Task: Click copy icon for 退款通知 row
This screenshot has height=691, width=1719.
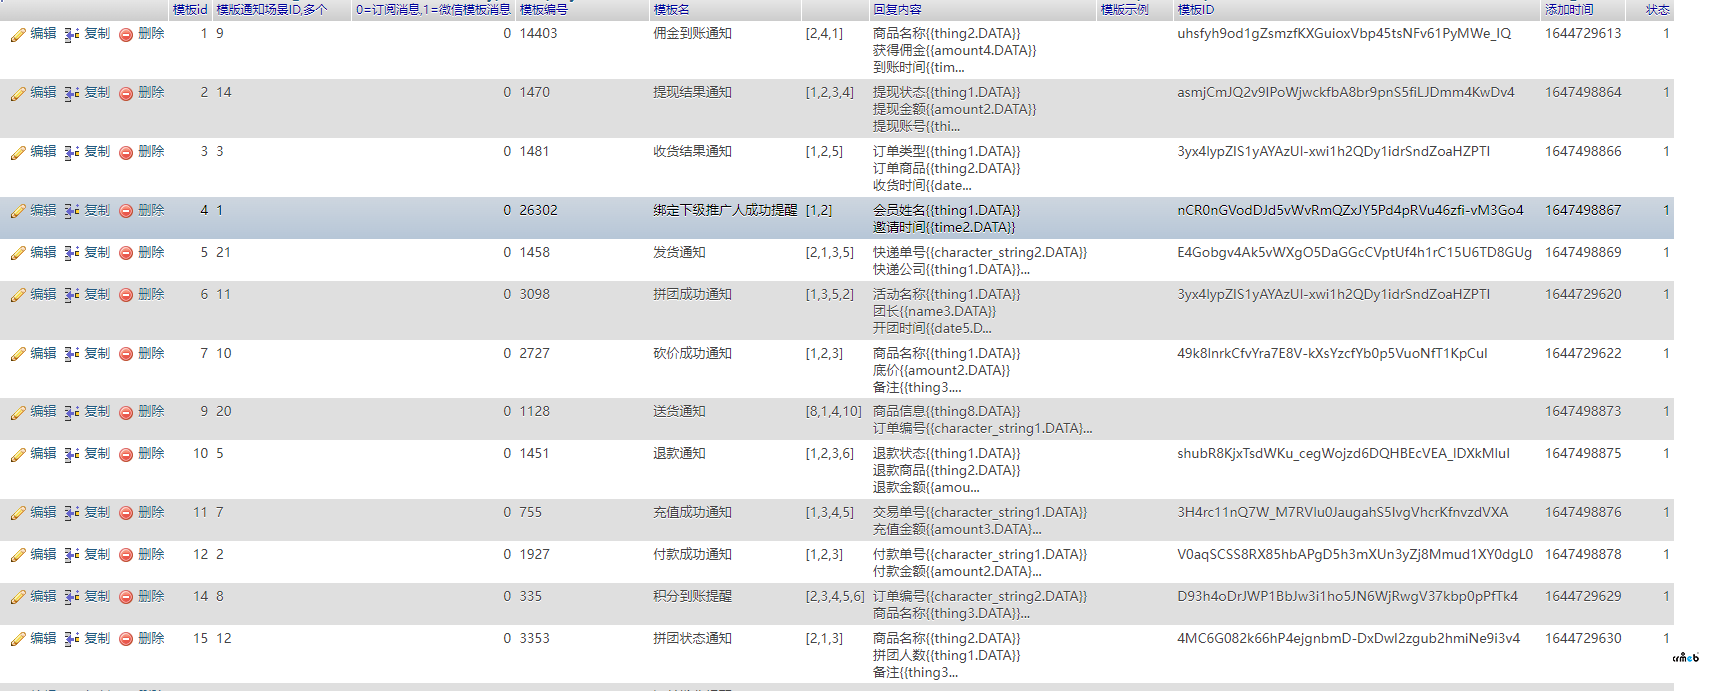Action: click(72, 455)
